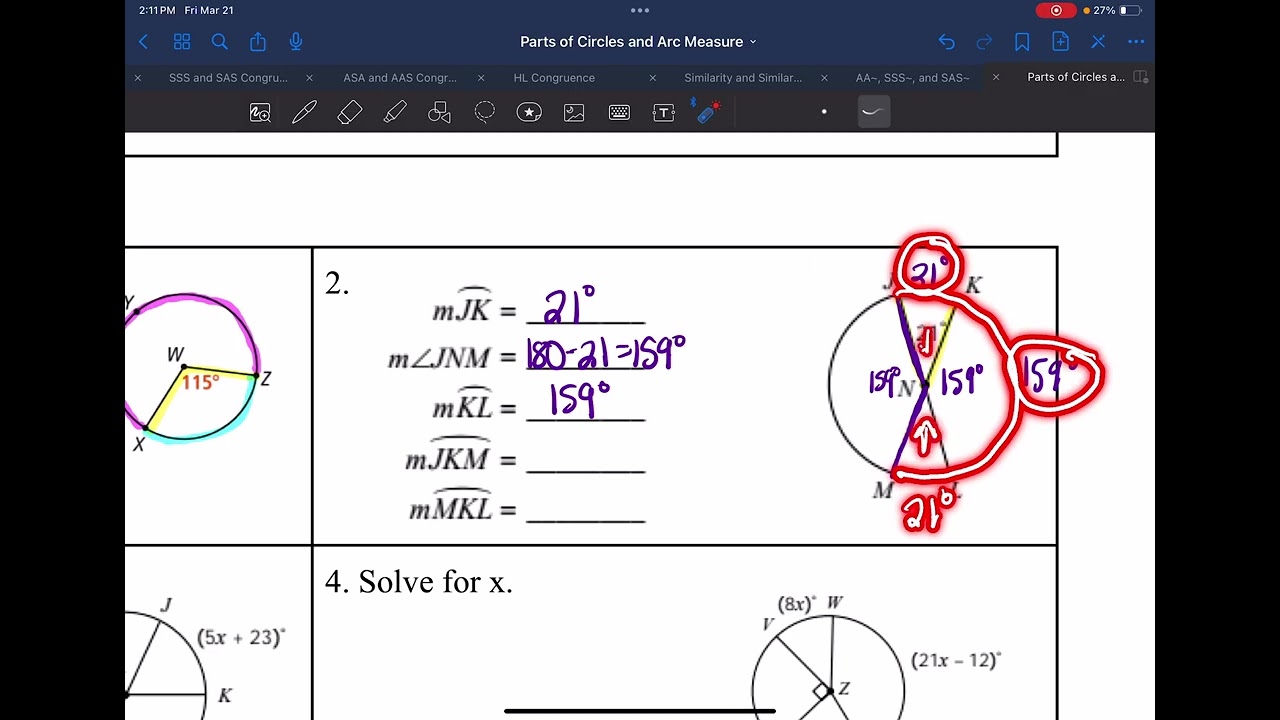Switch to Similarity and Similar... tab
The width and height of the screenshot is (1280, 720).
pyautogui.click(x=743, y=78)
